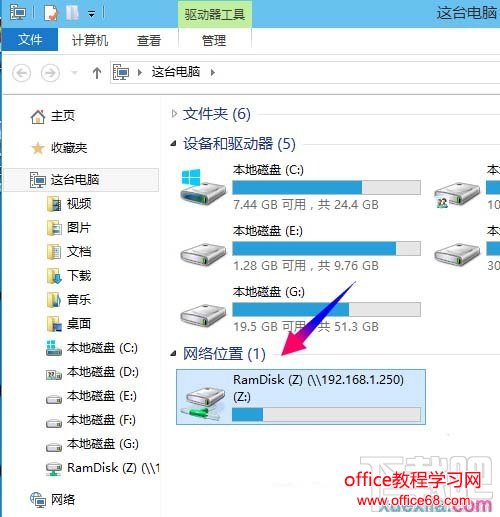Screen dimensions: 500x517
Task: Select the local disk G: drive icon
Action: pos(203,315)
